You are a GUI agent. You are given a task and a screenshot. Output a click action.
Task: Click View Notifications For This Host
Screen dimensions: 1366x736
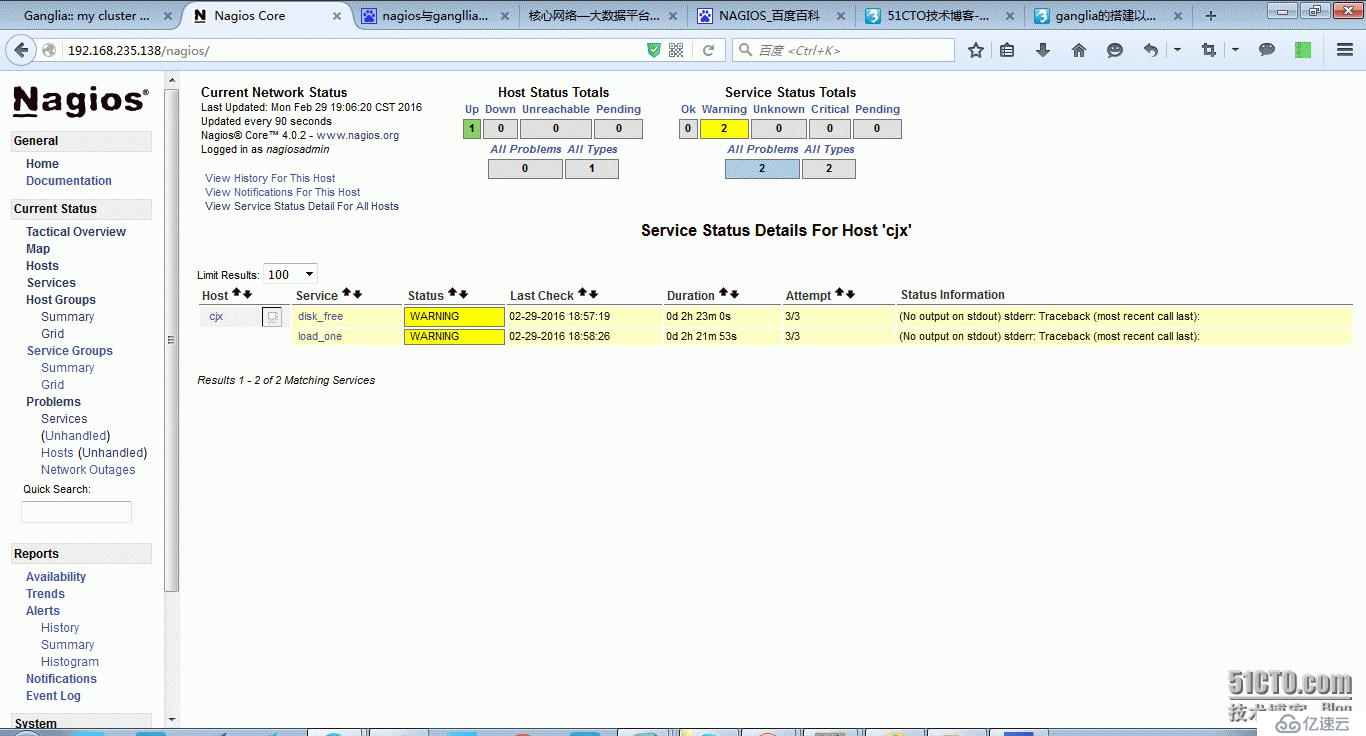283,192
